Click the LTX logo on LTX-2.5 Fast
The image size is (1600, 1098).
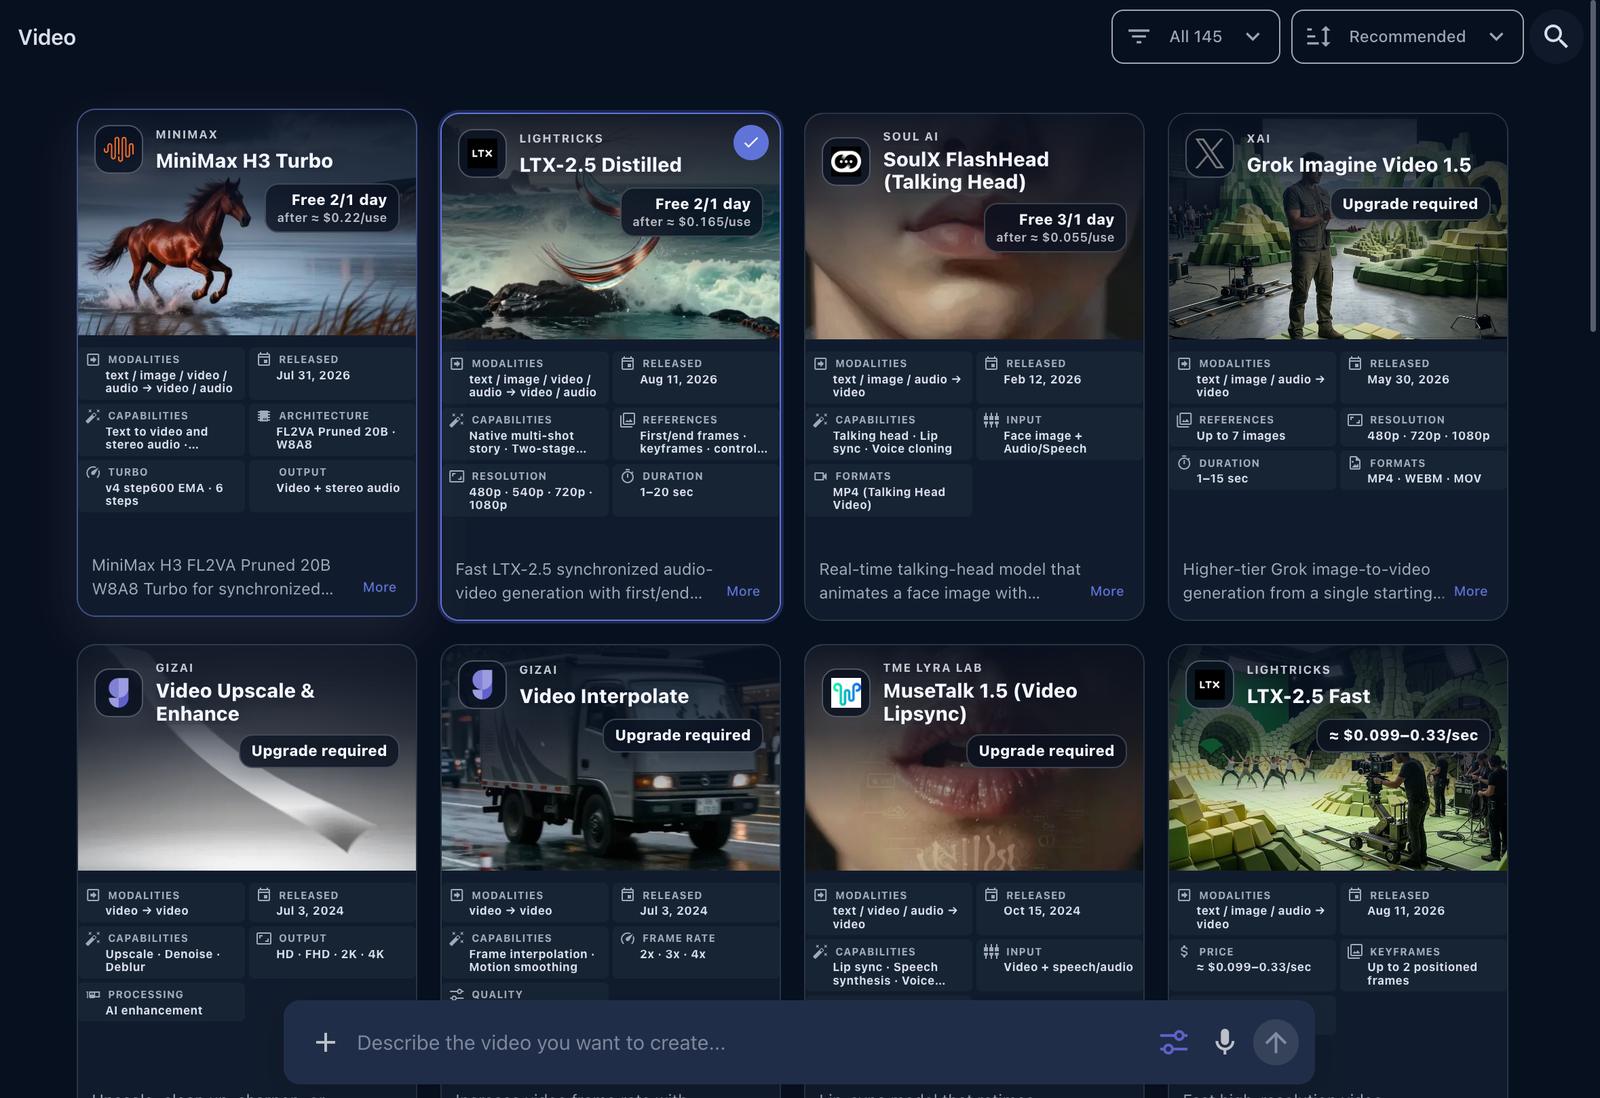coord(1210,684)
